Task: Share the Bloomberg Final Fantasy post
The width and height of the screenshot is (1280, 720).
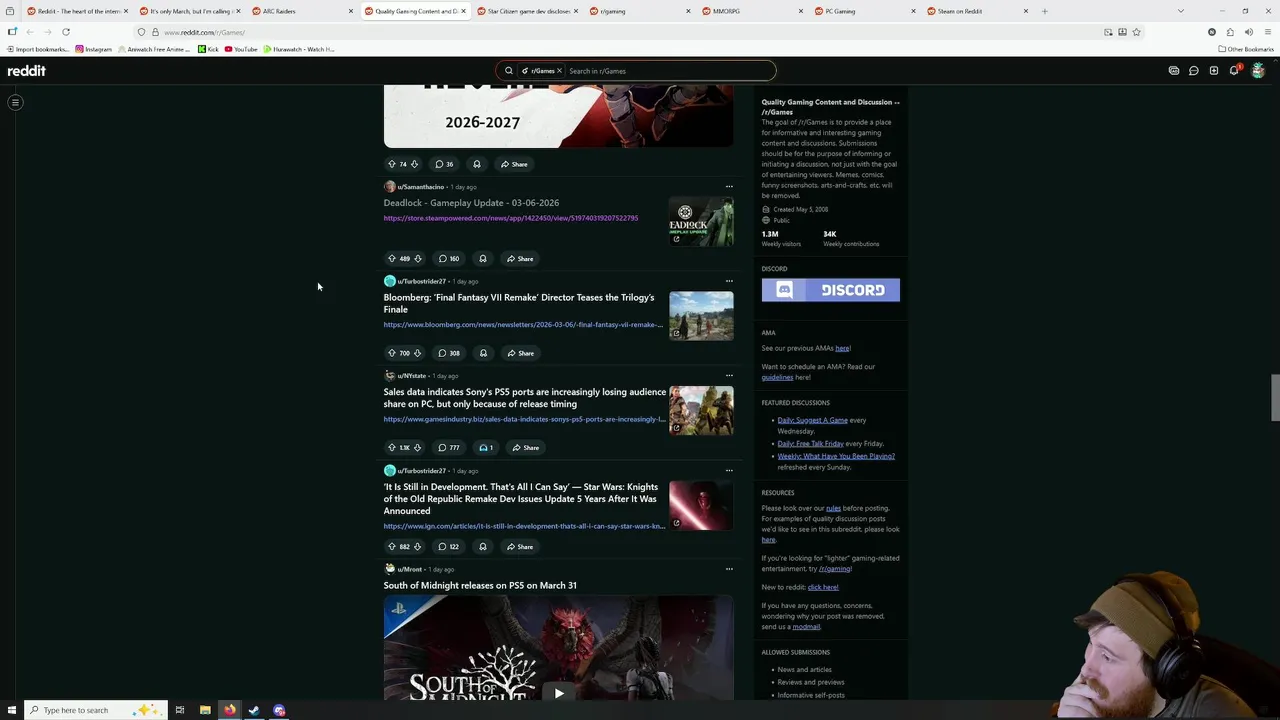Action: tap(520, 353)
